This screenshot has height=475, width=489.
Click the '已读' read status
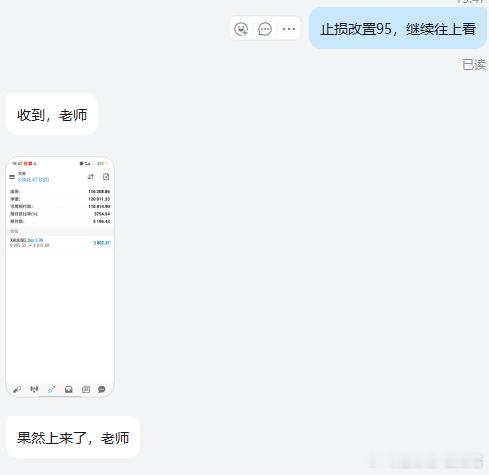point(474,65)
